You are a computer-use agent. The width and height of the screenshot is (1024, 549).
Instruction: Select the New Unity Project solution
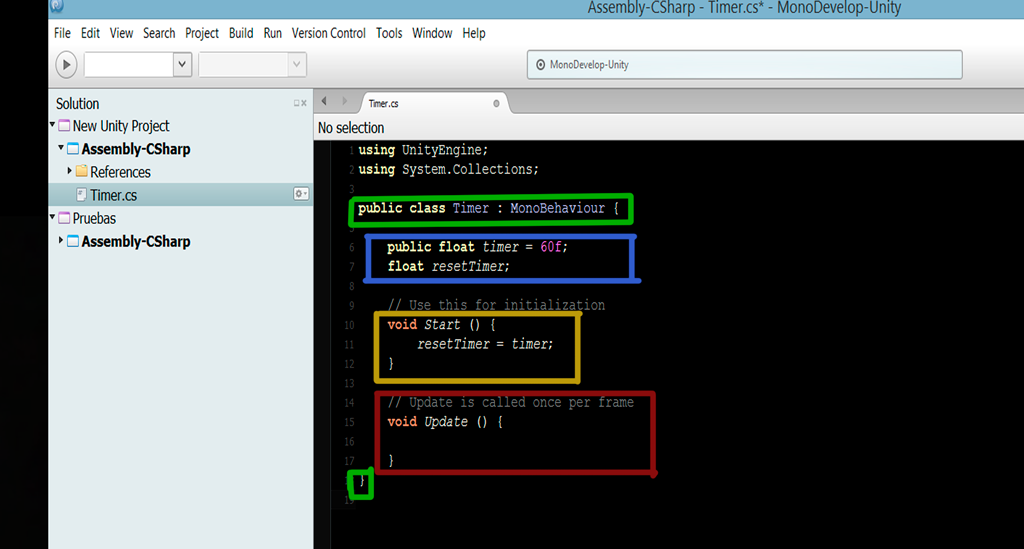[x=121, y=126]
